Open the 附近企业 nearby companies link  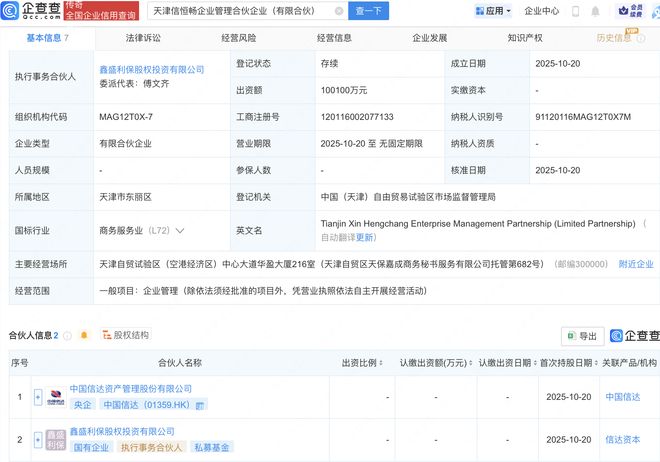[x=635, y=264]
